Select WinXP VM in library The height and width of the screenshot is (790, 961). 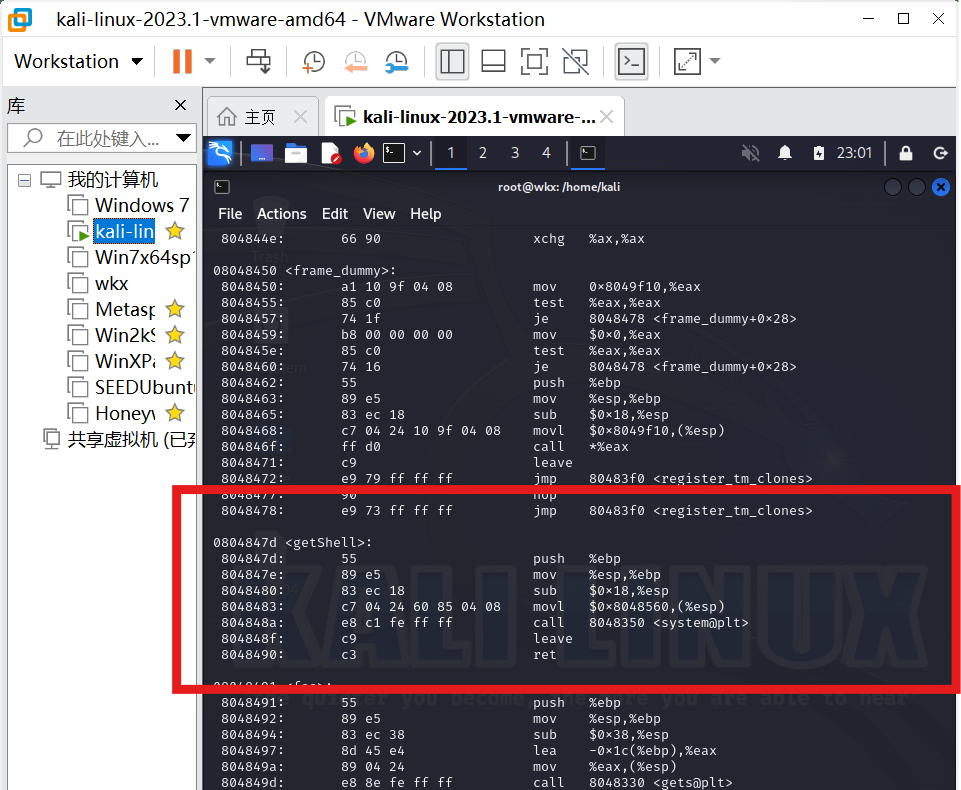(x=112, y=361)
